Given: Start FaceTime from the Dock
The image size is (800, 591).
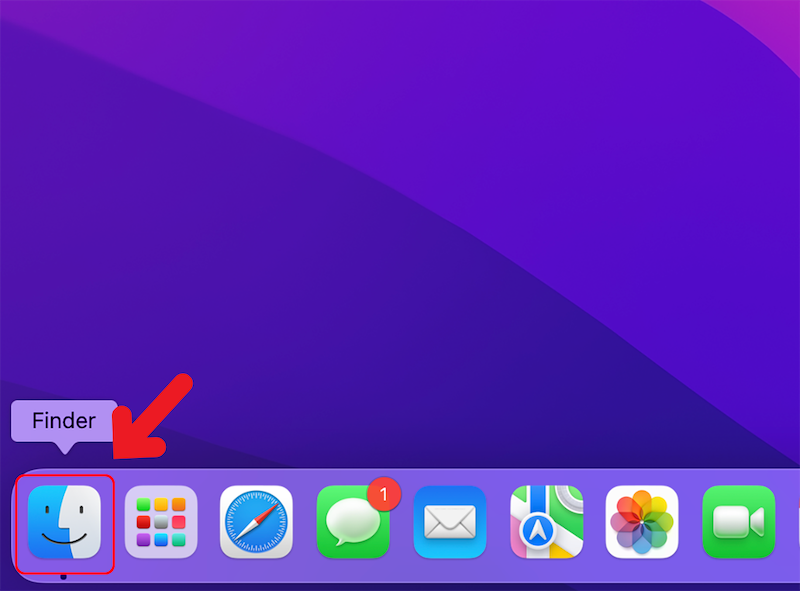Looking at the screenshot, I should click(x=739, y=522).
